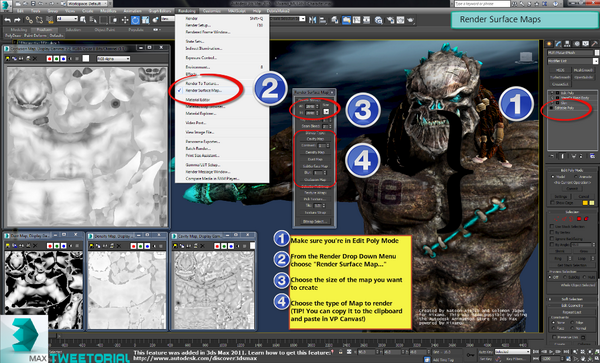Open the Select by Name dialog icon

(x=94, y=20)
